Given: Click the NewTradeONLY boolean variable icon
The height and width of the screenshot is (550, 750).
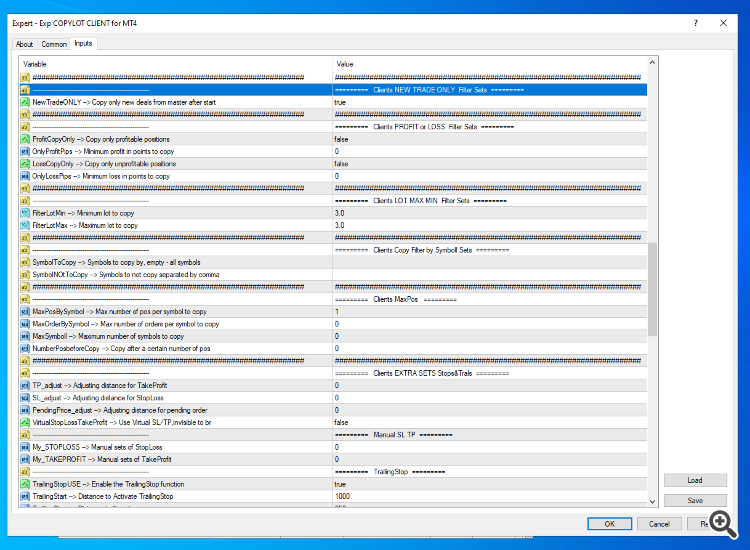Looking at the screenshot, I should click(25, 102).
